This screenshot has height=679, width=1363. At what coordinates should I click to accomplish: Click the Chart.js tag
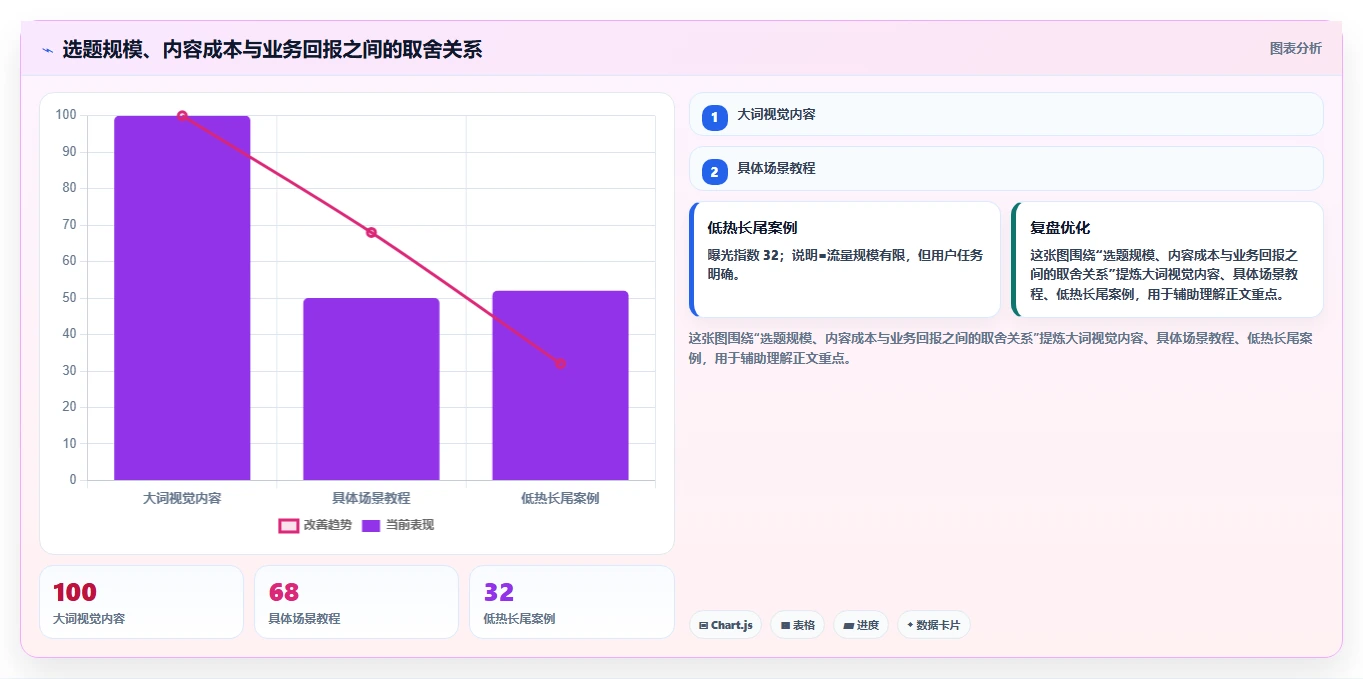tap(725, 625)
